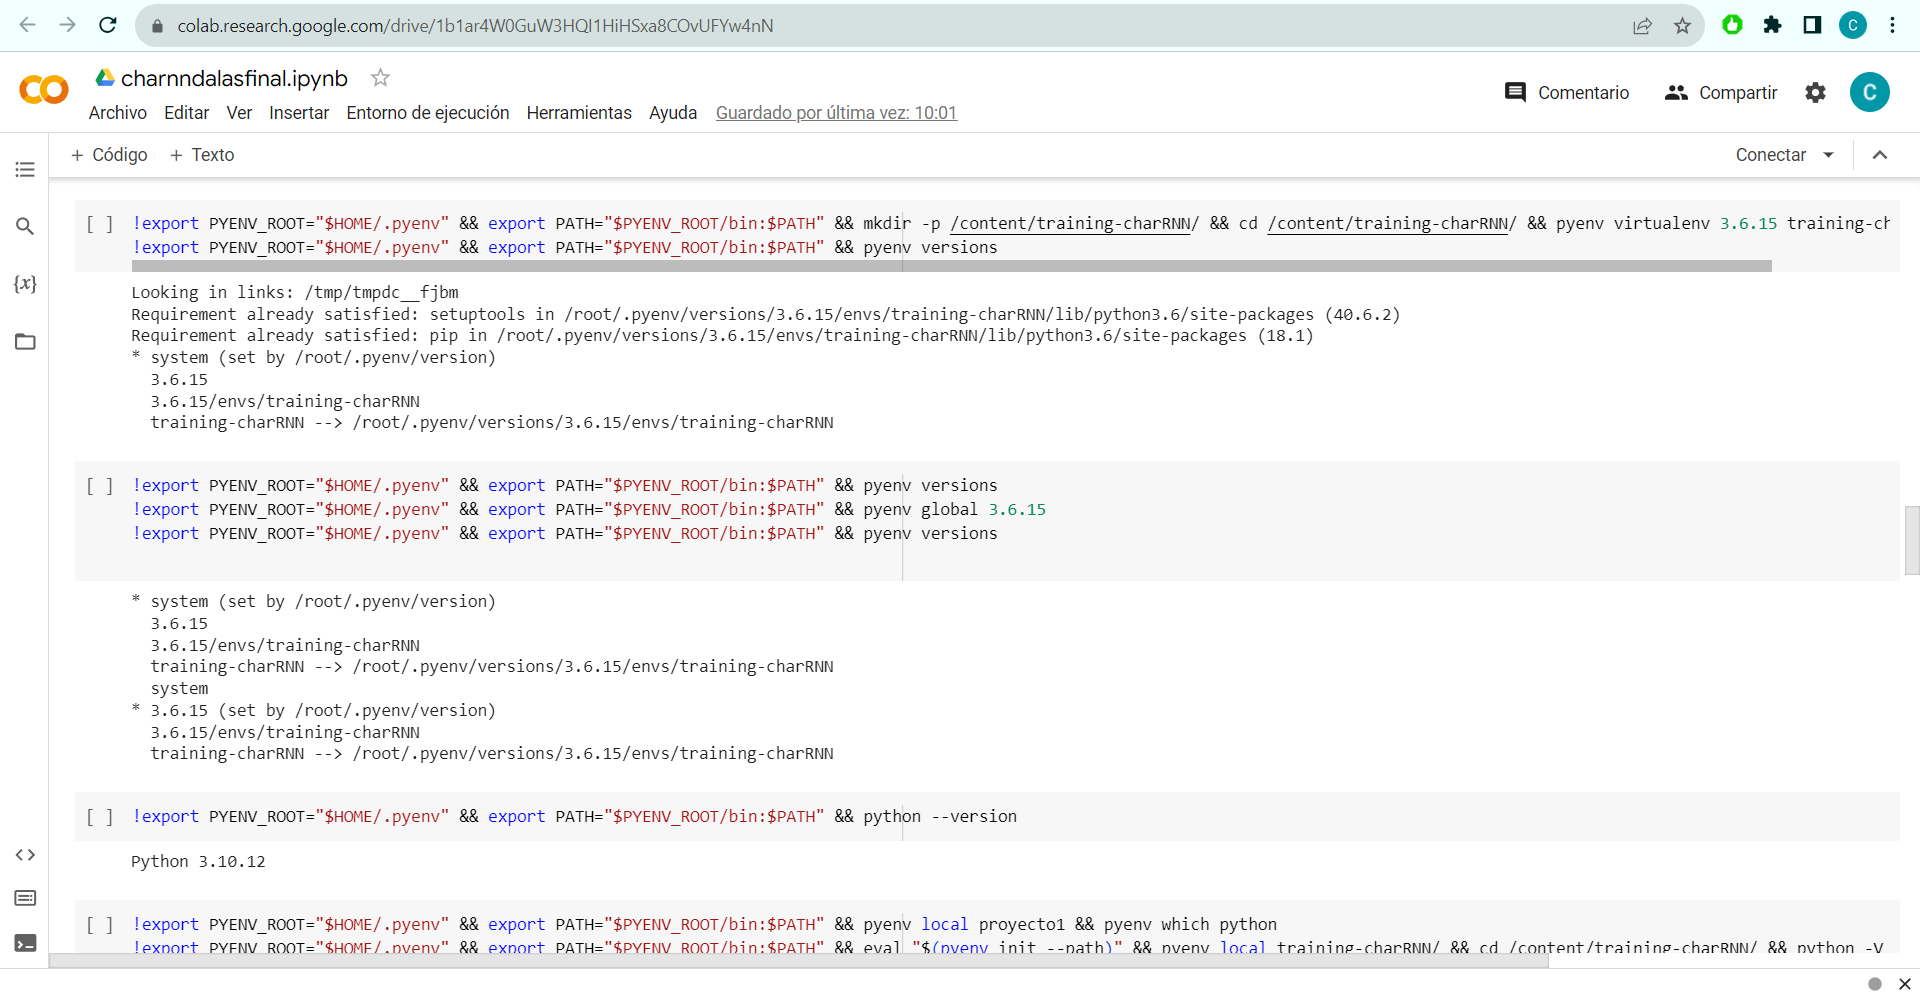Click the output text Python 3.10.12
1920x996 pixels.
click(198, 862)
